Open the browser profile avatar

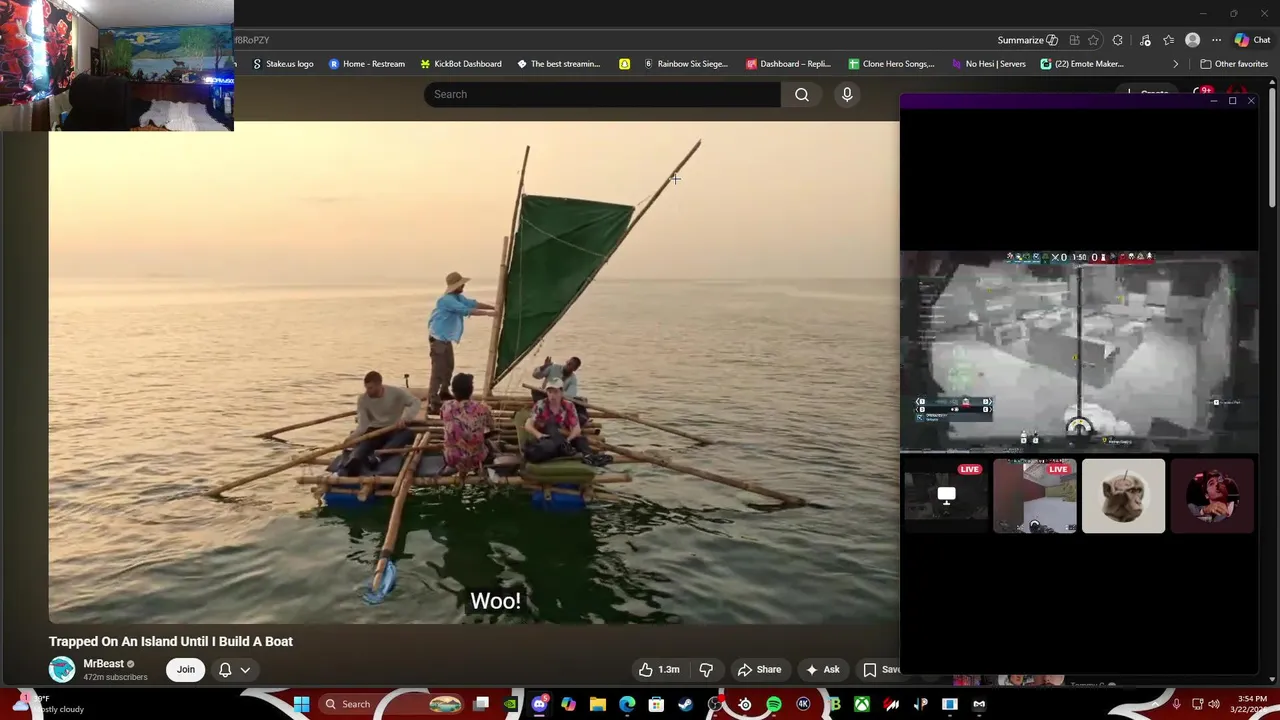(x=1192, y=40)
